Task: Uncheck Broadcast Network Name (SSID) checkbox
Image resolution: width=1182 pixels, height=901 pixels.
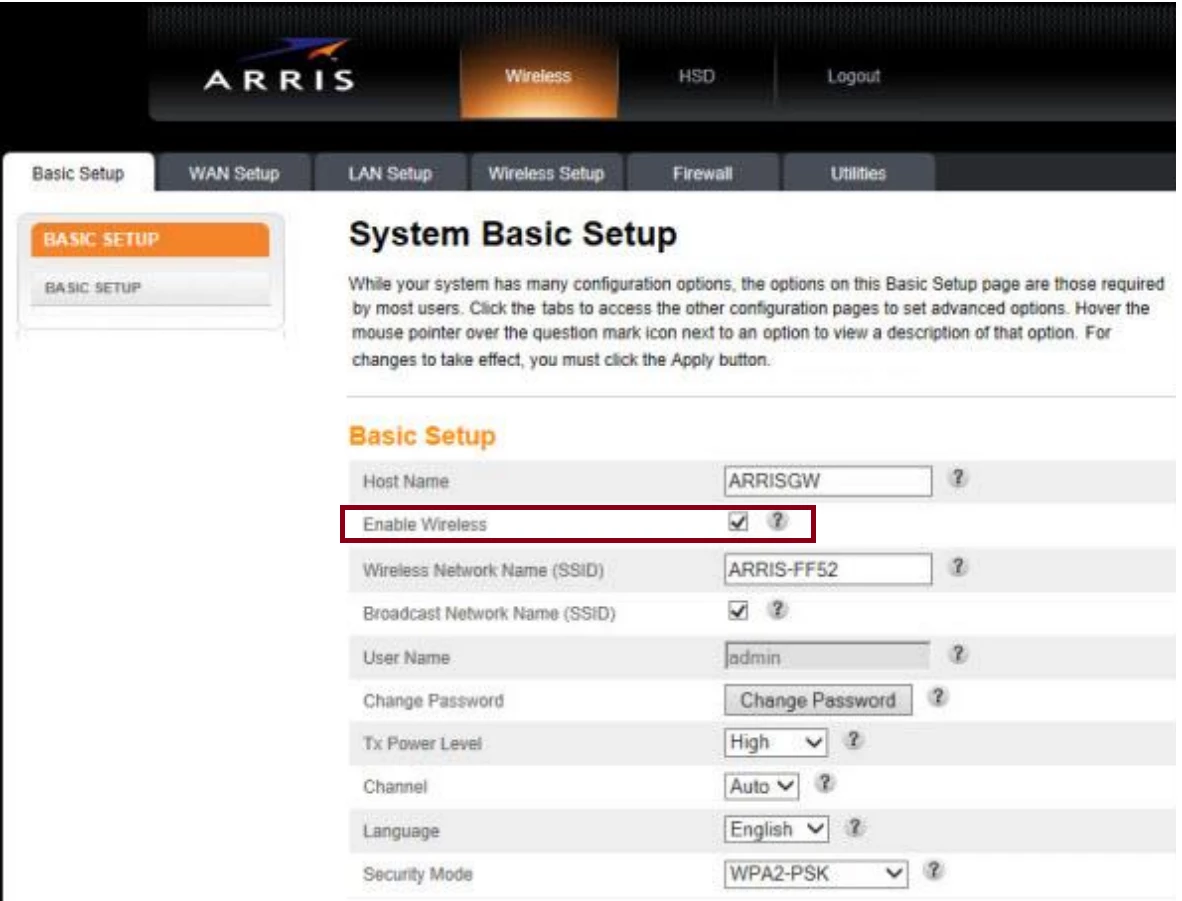Action: pos(738,611)
